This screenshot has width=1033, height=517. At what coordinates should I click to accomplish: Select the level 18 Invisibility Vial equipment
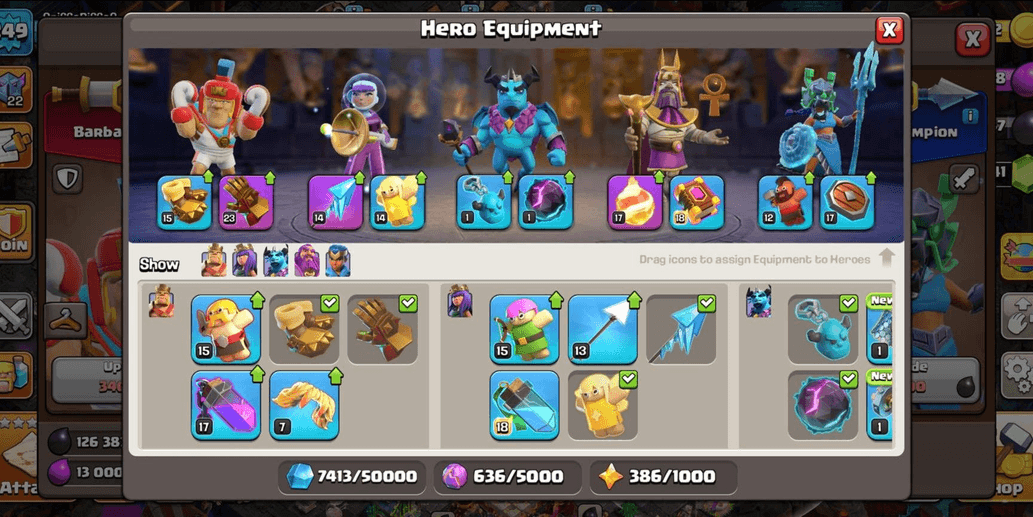point(524,406)
